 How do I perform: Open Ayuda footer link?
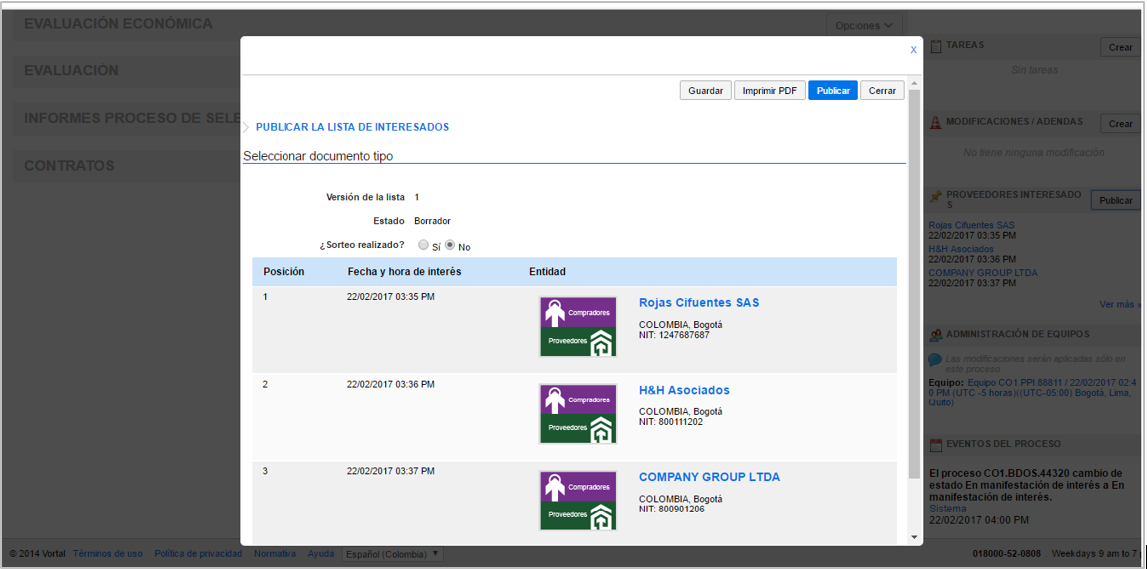pyautogui.click(x=321, y=554)
